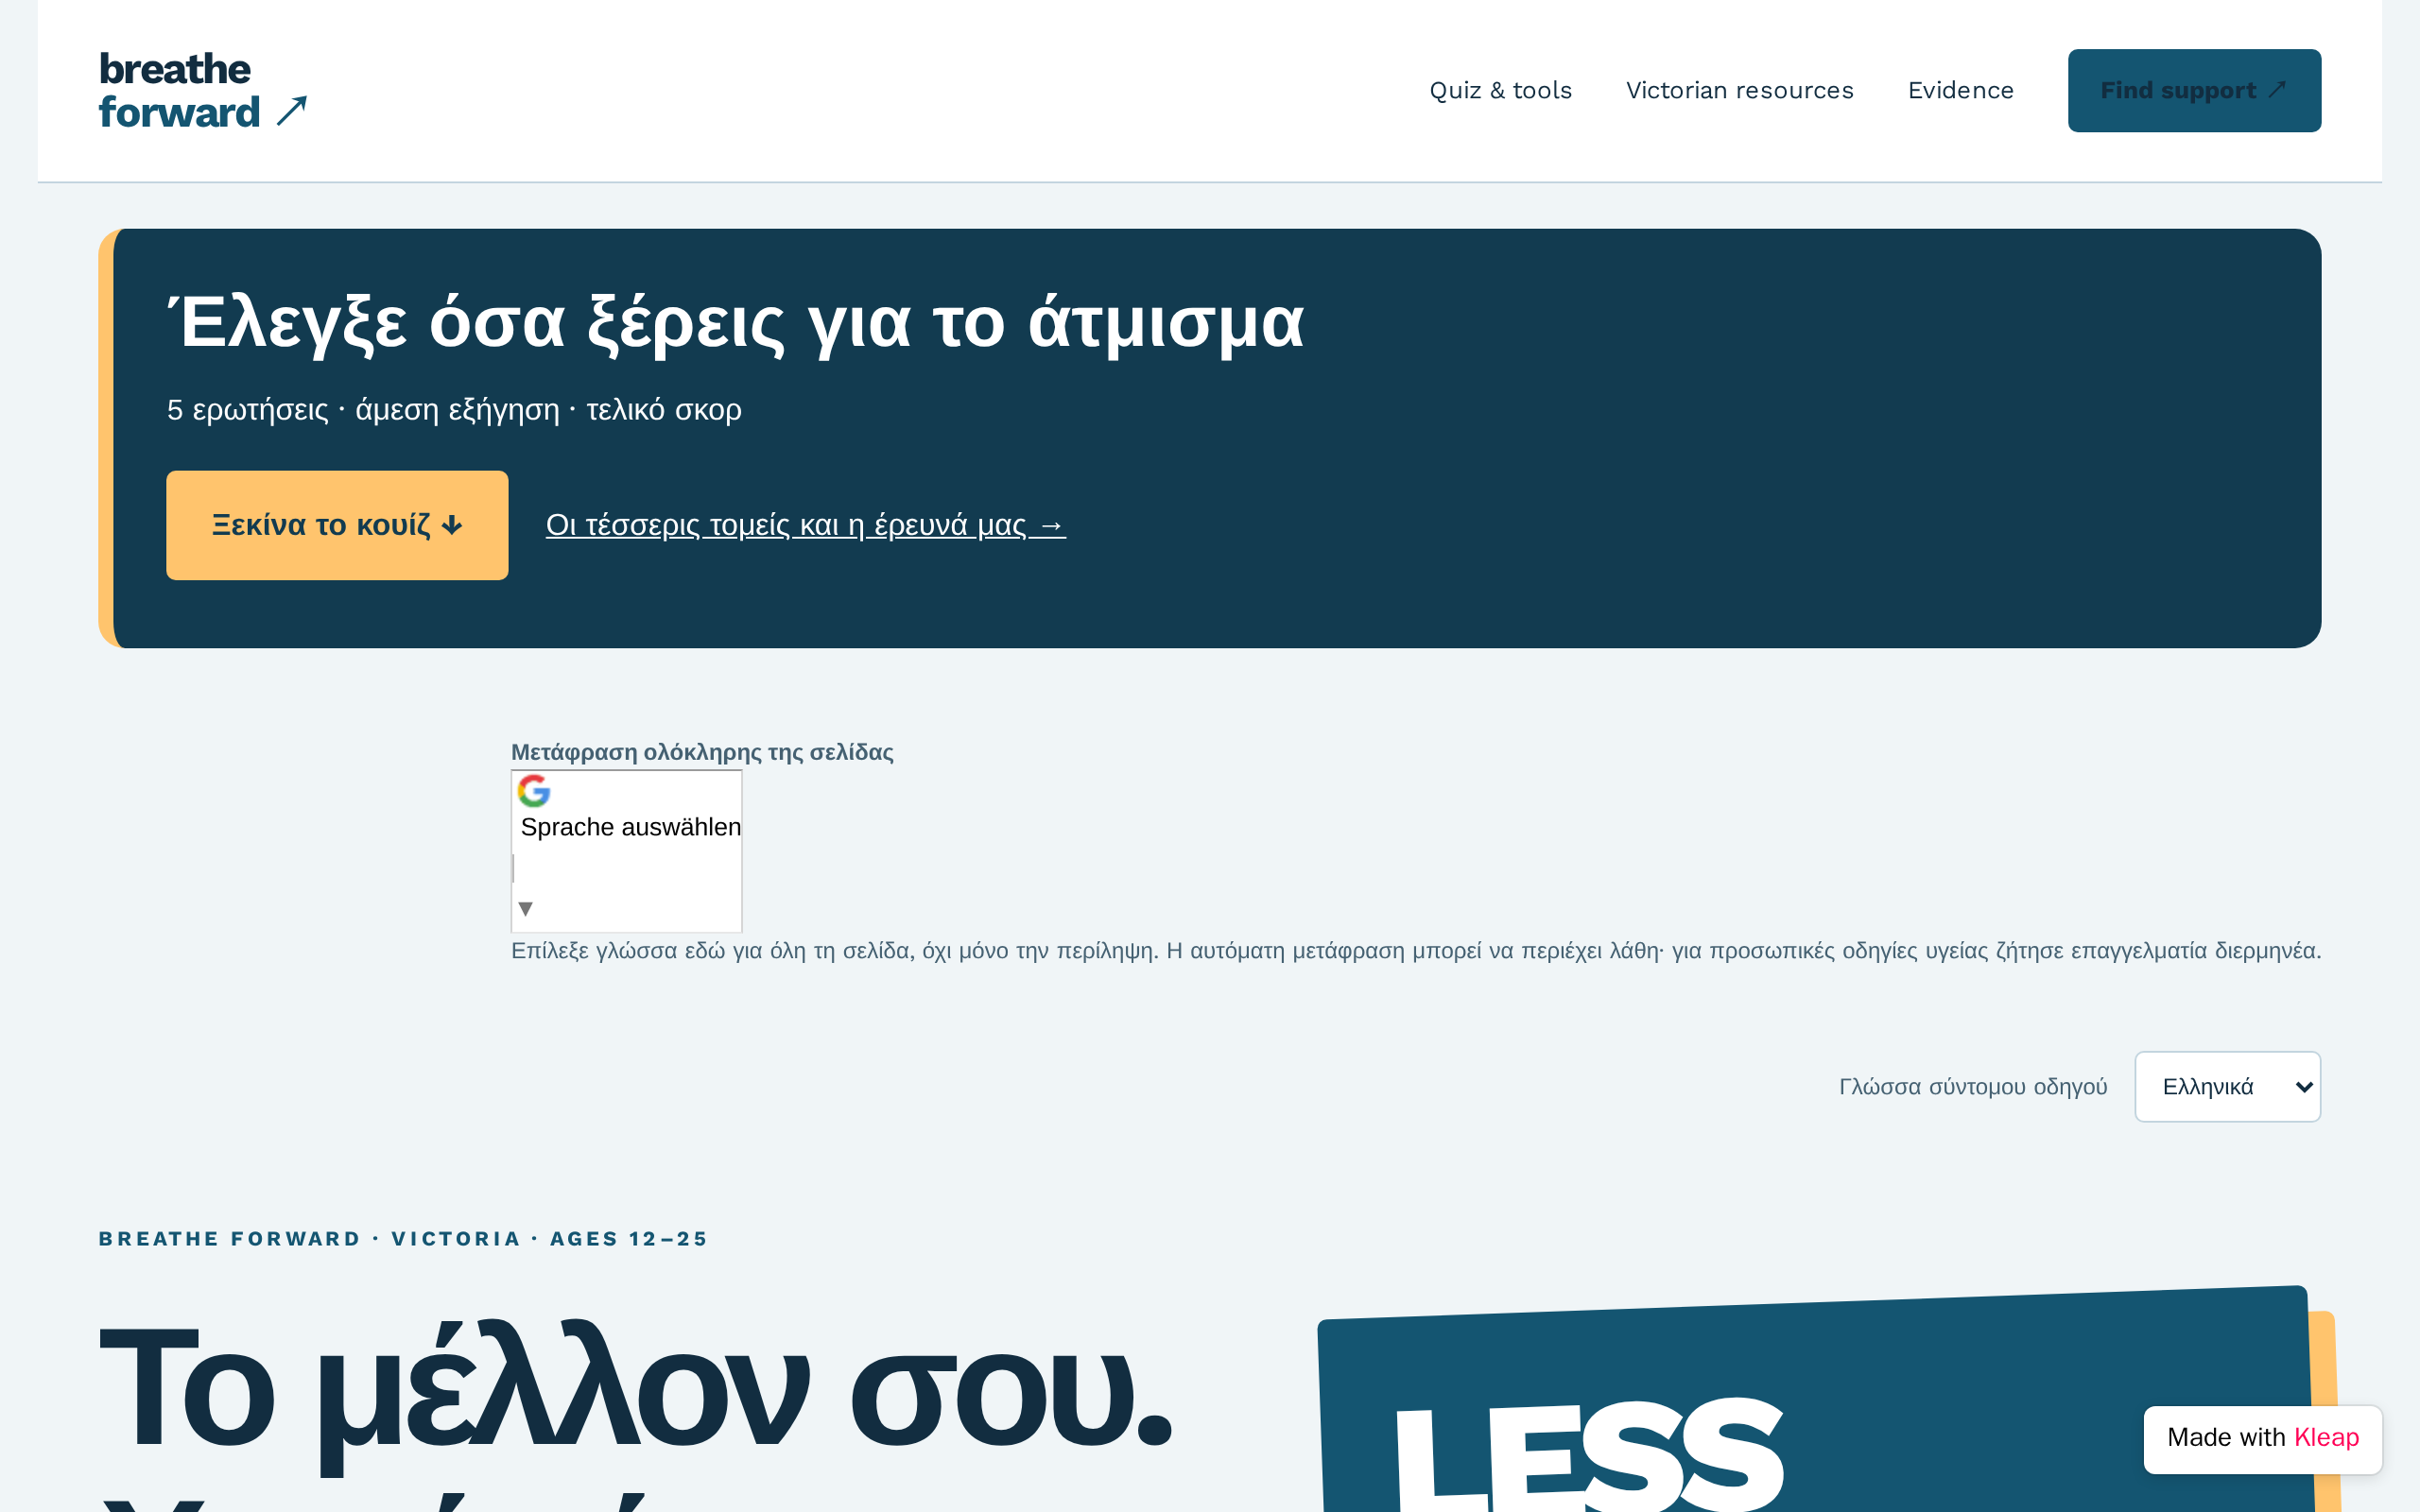Click the Find support button
2420x1512 pixels.
[x=2194, y=90]
